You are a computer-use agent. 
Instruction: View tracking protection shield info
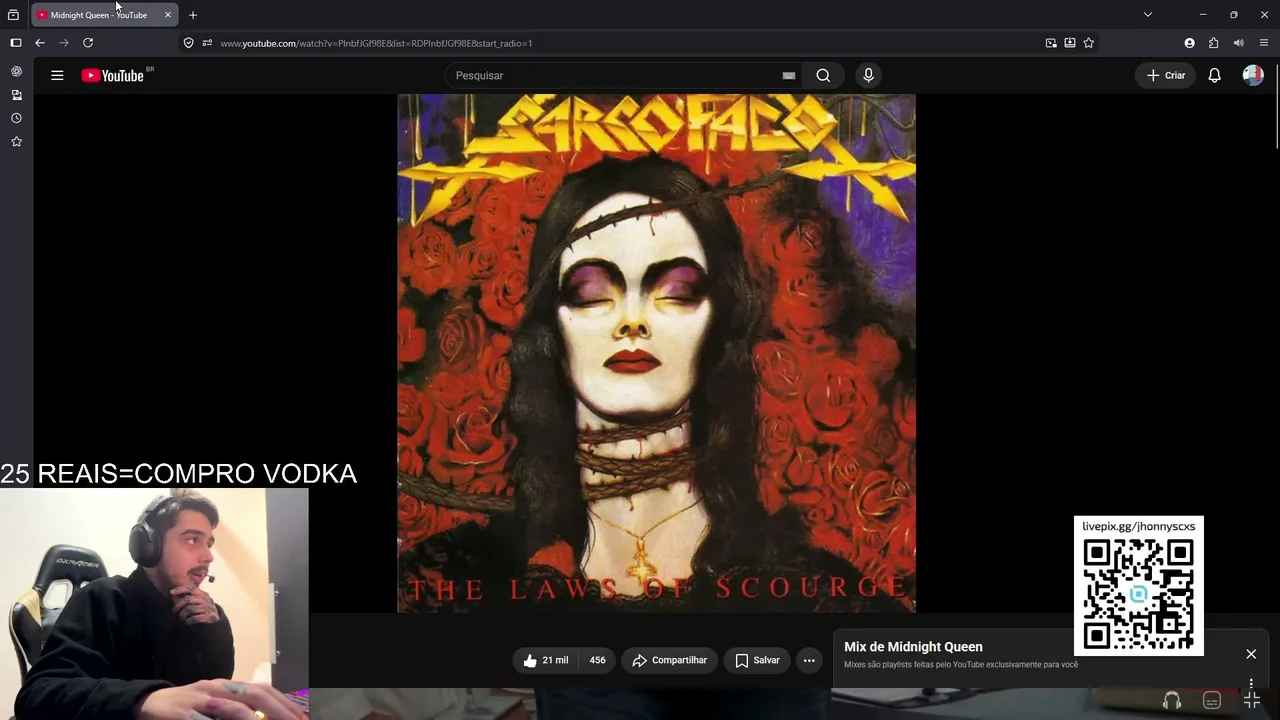pos(188,43)
